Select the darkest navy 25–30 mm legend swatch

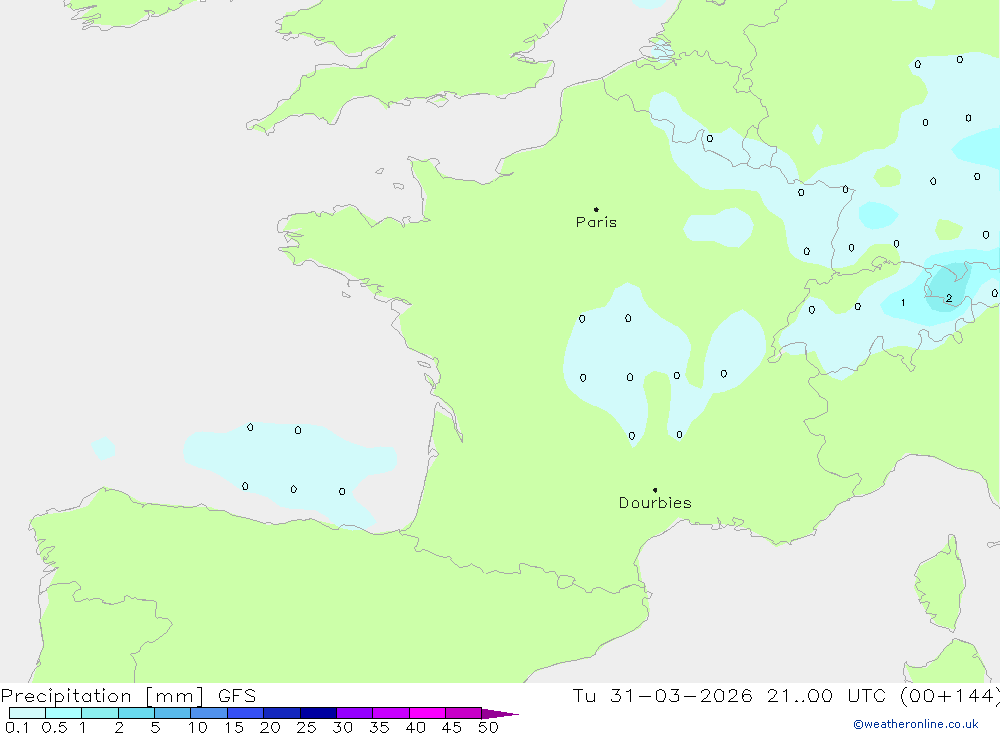(x=318, y=714)
